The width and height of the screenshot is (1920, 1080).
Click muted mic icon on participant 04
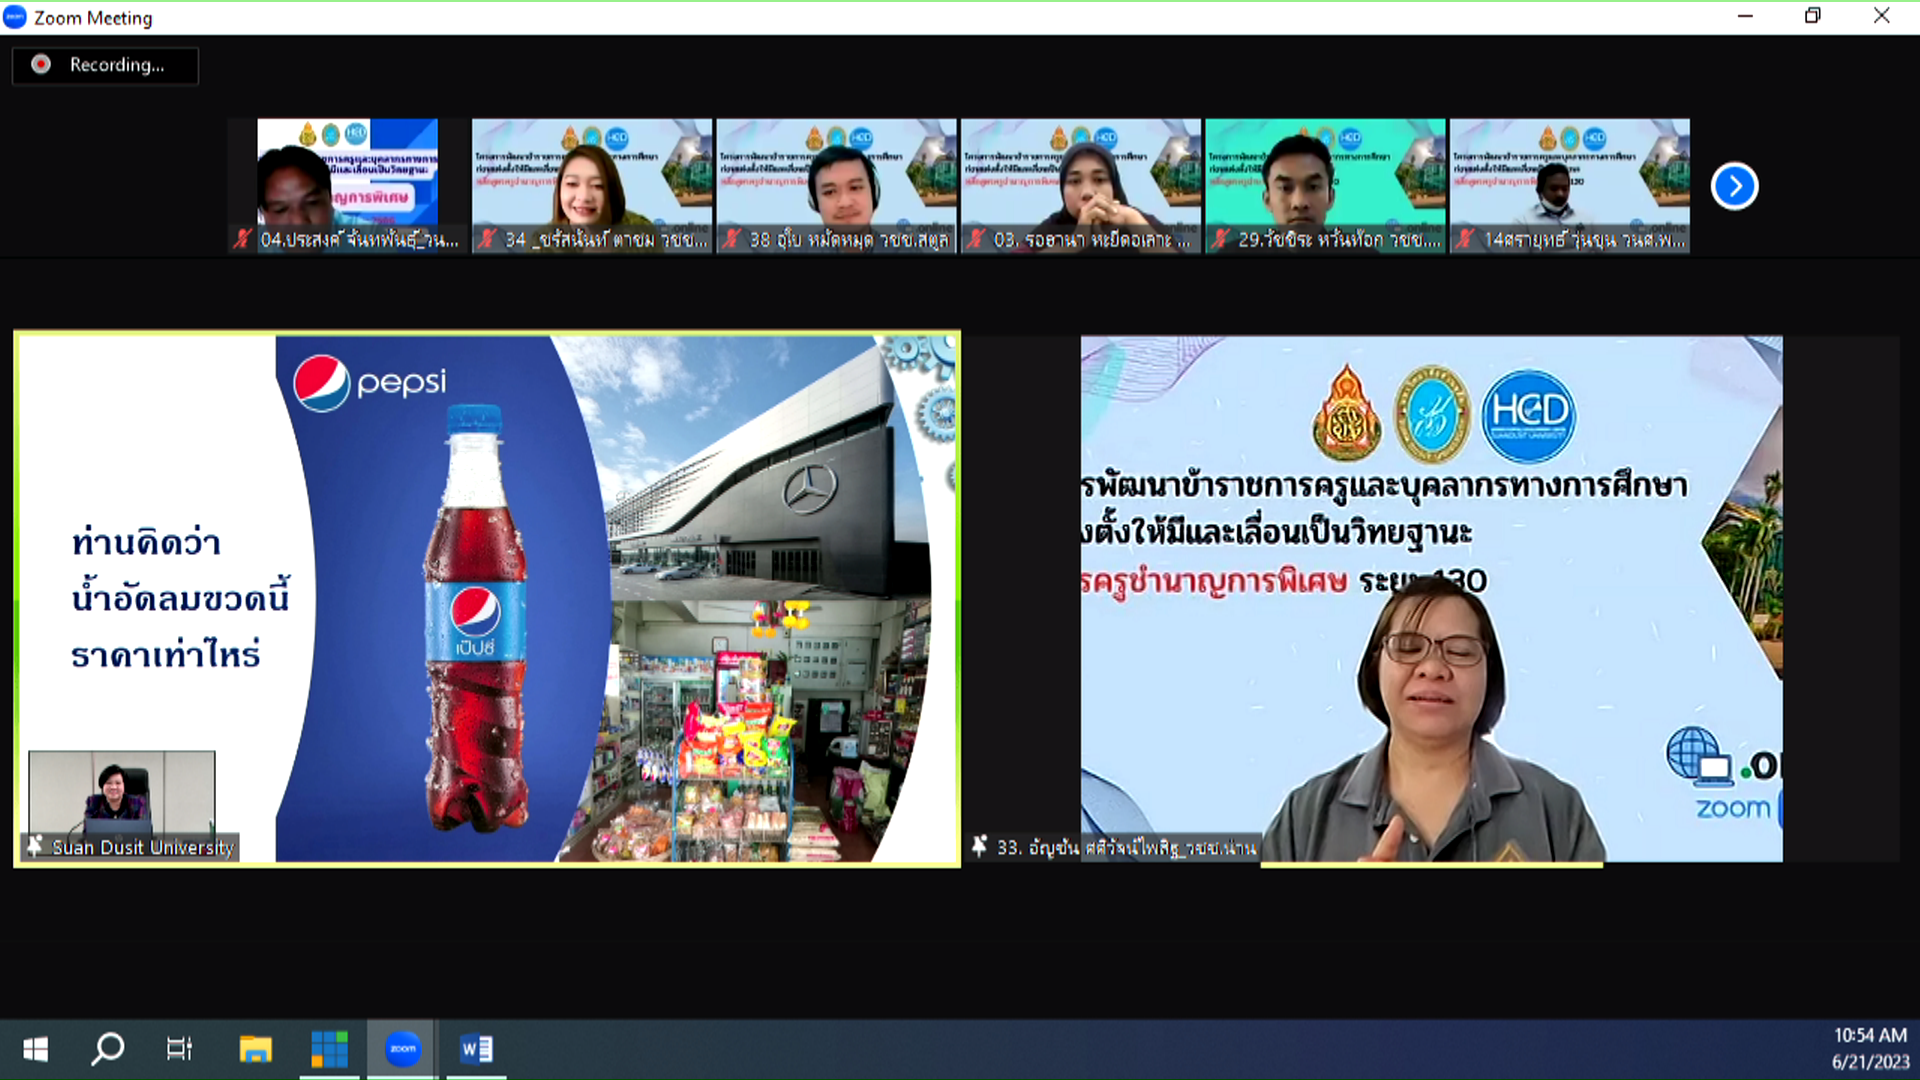coord(243,239)
